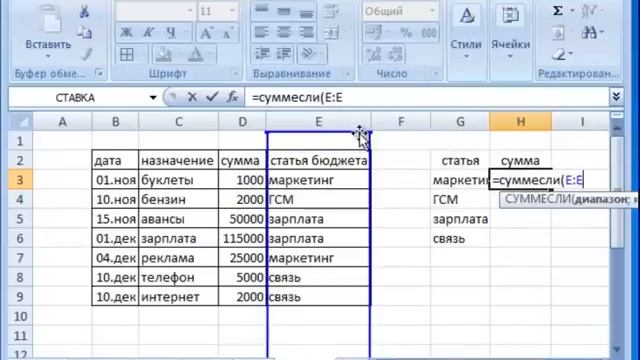Click the Вставить (Paste) clipboard icon
Viewport: 640px width, 360px height.
tap(50, 18)
